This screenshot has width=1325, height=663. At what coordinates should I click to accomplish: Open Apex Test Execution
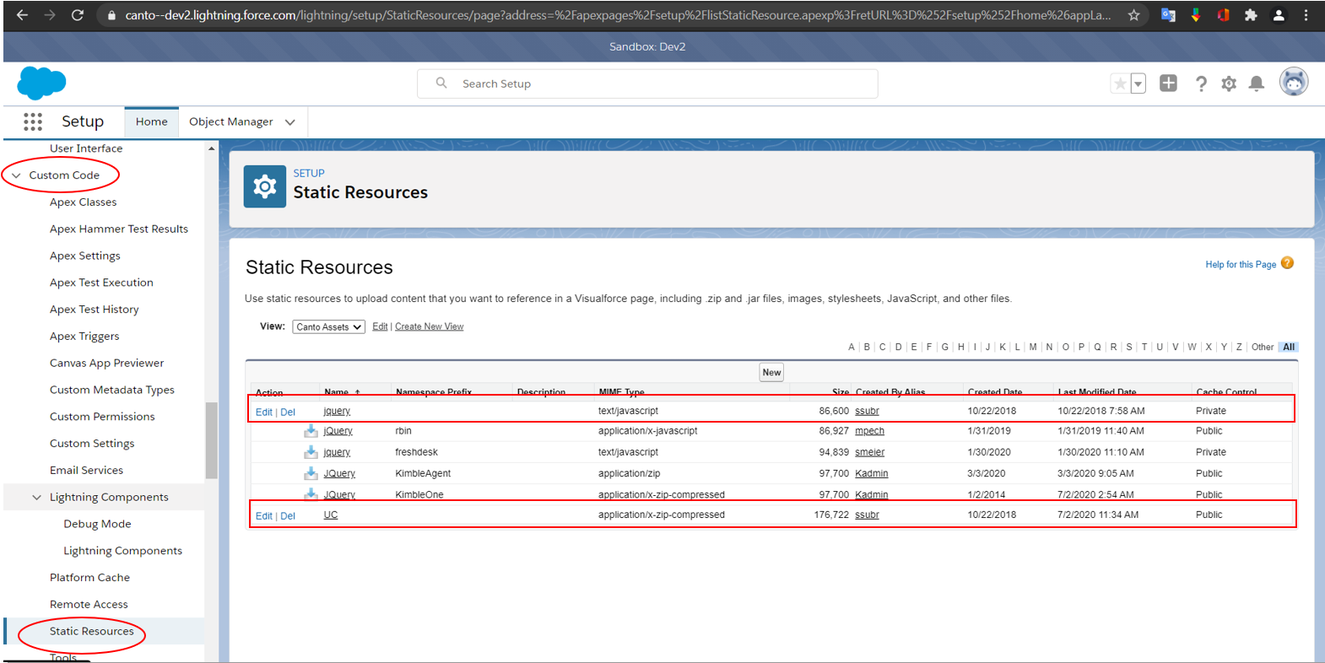tap(102, 283)
